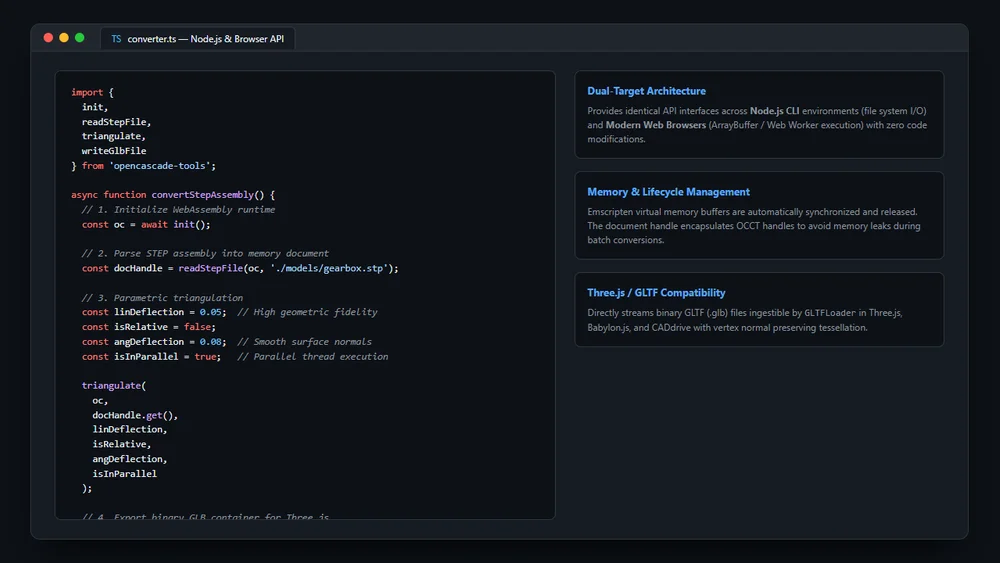The image size is (1000, 563).
Task: Click the 'readStepFile,' import line
Action: coord(116,122)
